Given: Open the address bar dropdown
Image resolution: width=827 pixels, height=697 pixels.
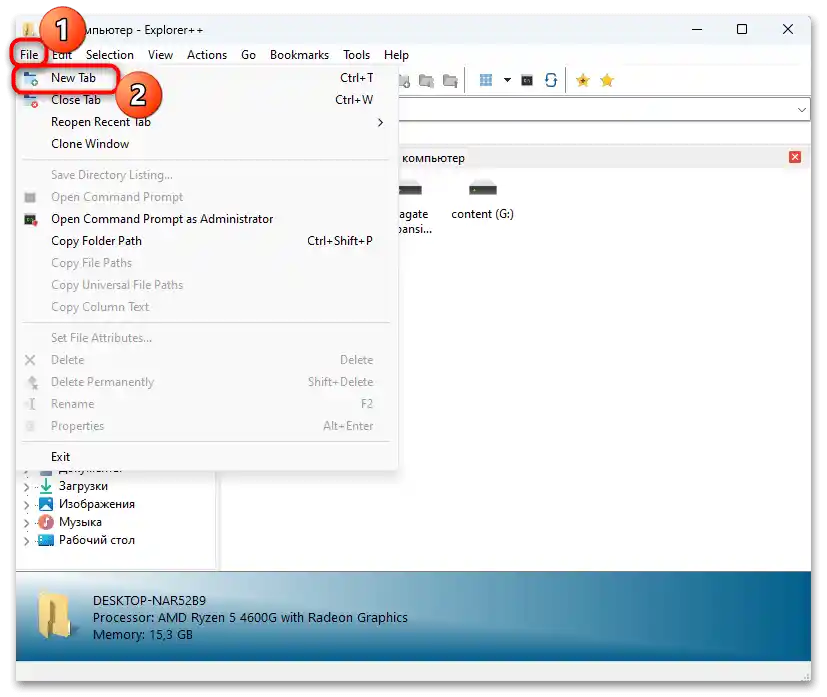Looking at the screenshot, I should tap(801, 108).
